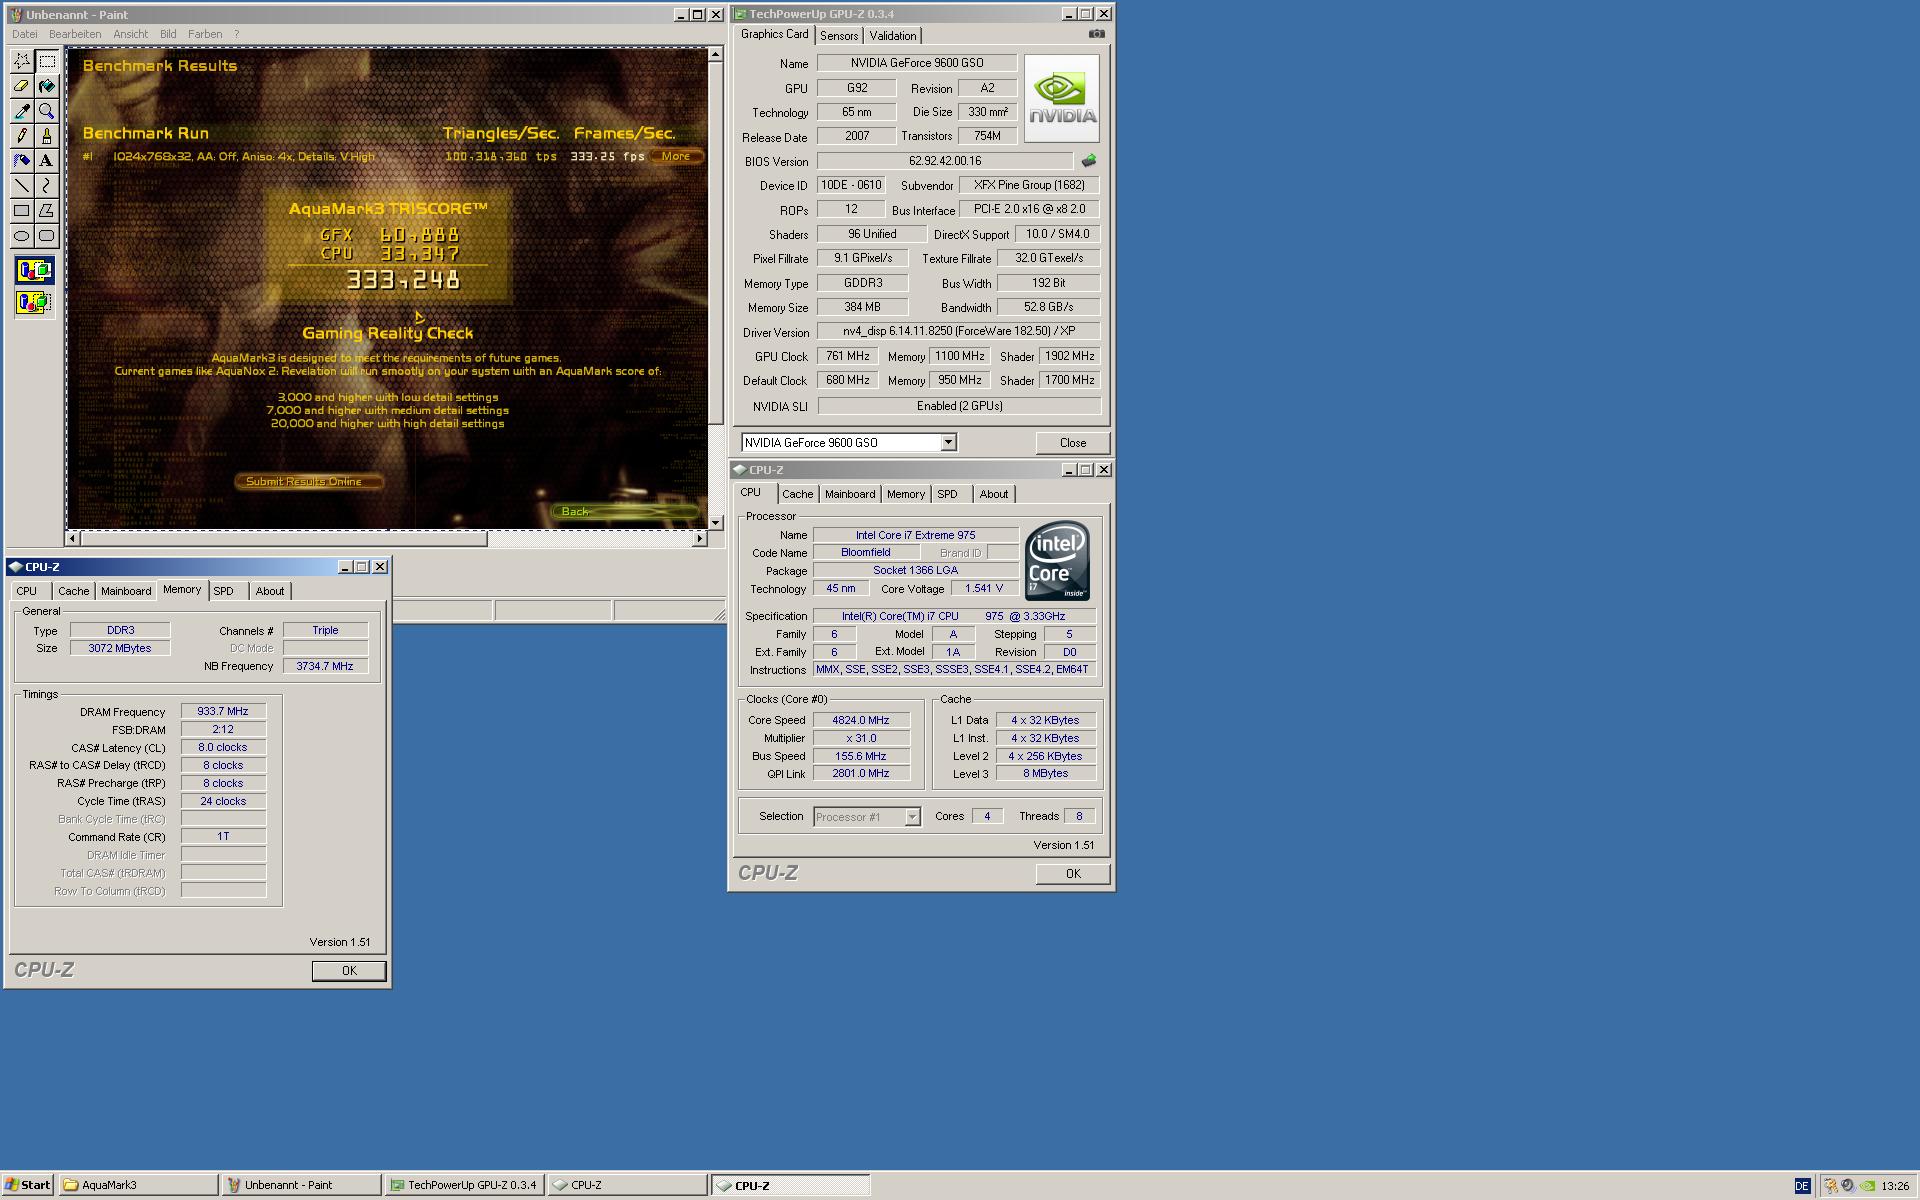Screen dimensions: 1920x1200
Task: Switch to the Sensors tab in GPU-Z
Action: [838, 36]
